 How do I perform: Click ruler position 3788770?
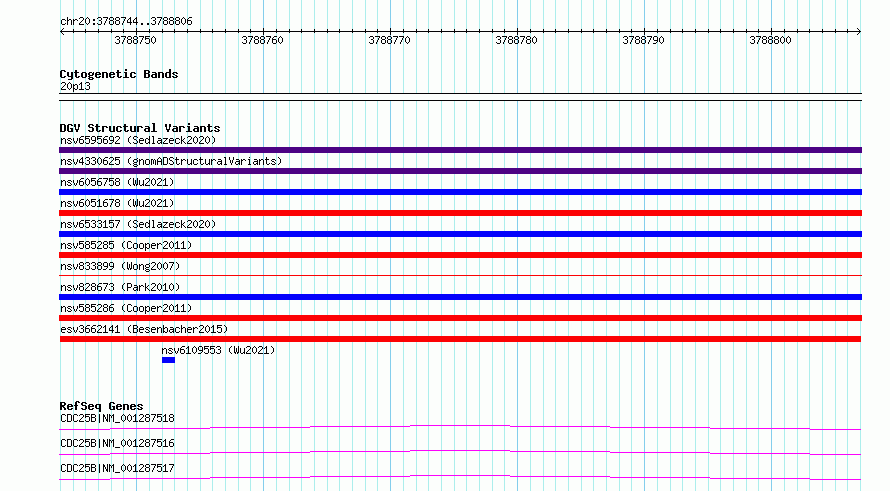pos(389,40)
